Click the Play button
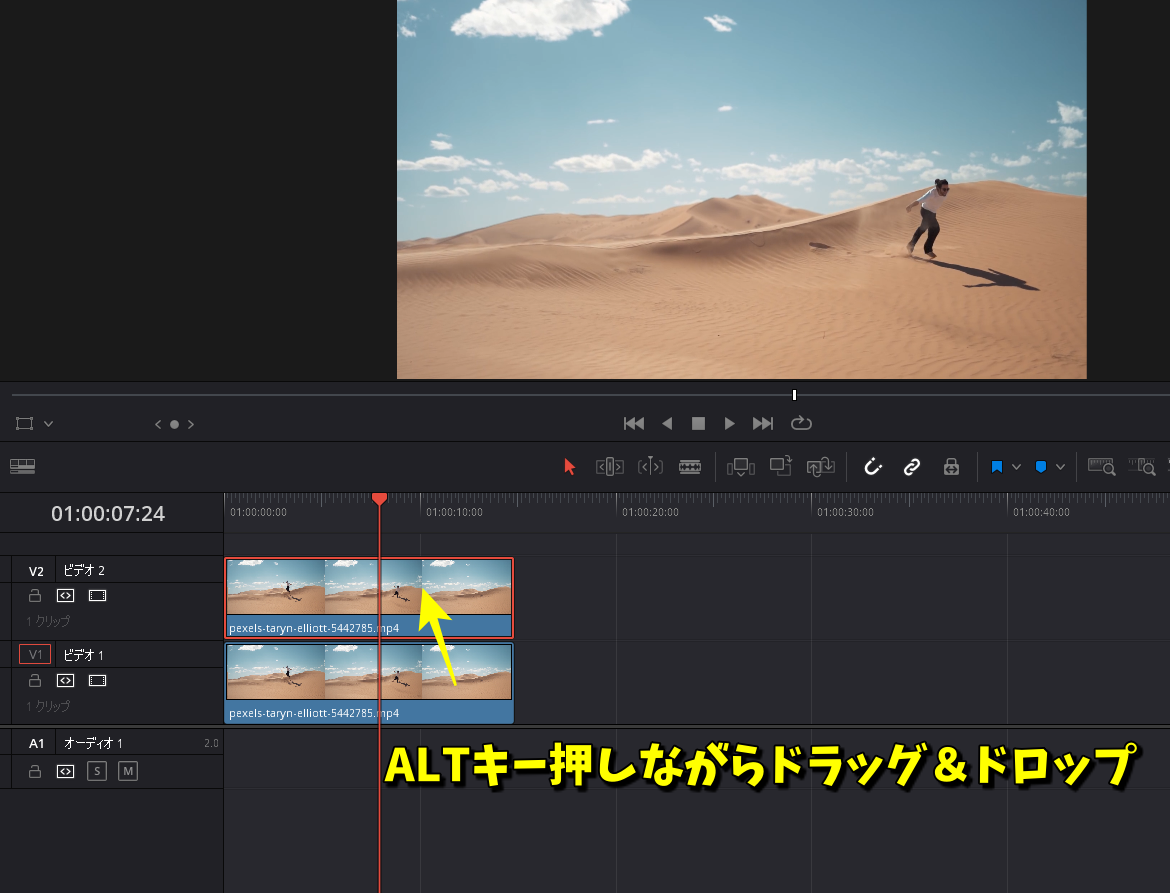The height and width of the screenshot is (893, 1170). [729, 422]
